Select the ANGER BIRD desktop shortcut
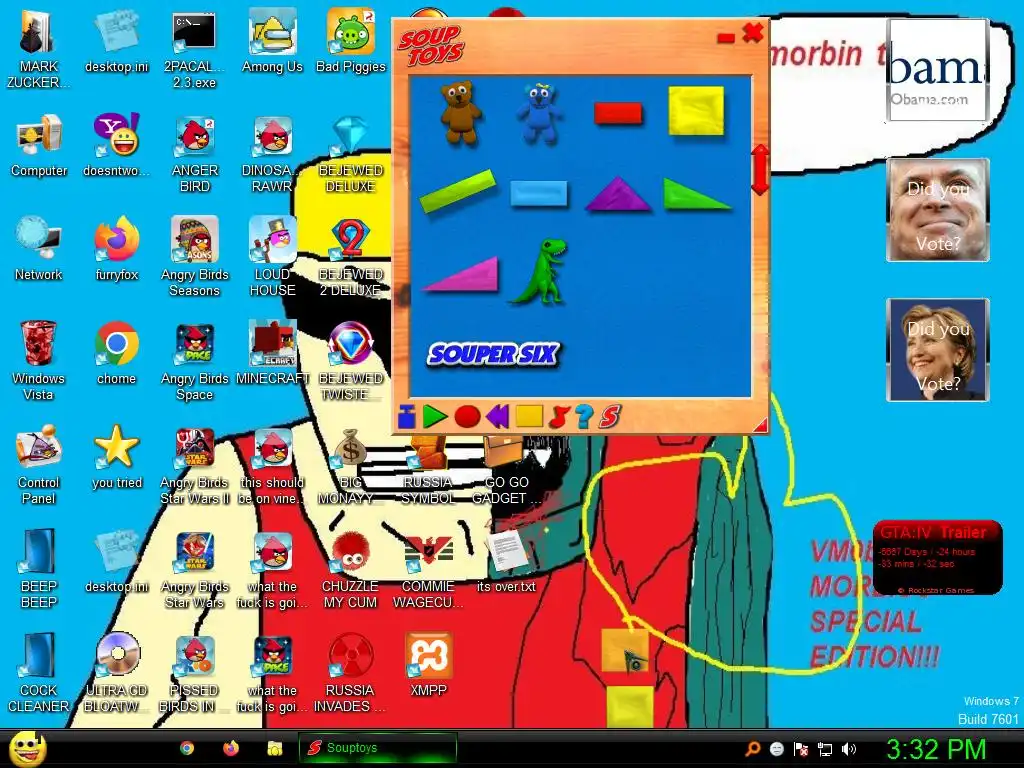This screenshot has width=1024, height=768. (x=195, y=154)
